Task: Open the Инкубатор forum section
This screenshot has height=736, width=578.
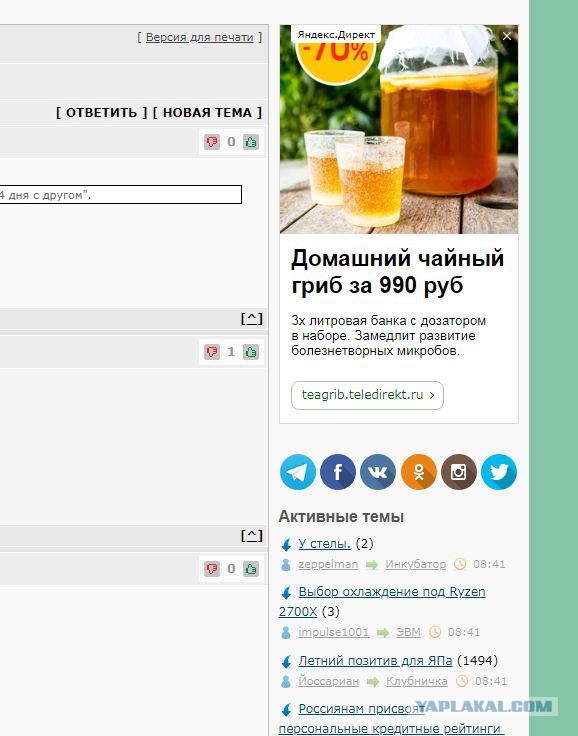Action: pyautogui.click(x=416, y=564)
